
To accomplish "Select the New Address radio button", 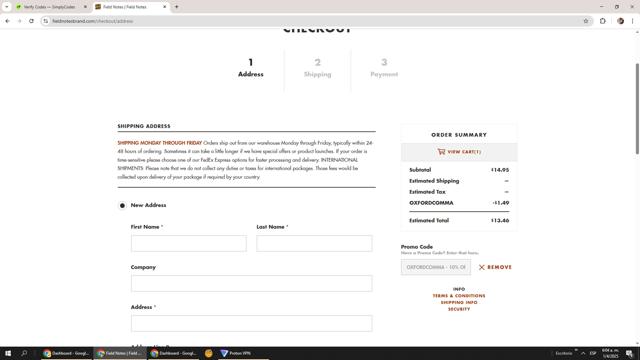I will [122, 205].
